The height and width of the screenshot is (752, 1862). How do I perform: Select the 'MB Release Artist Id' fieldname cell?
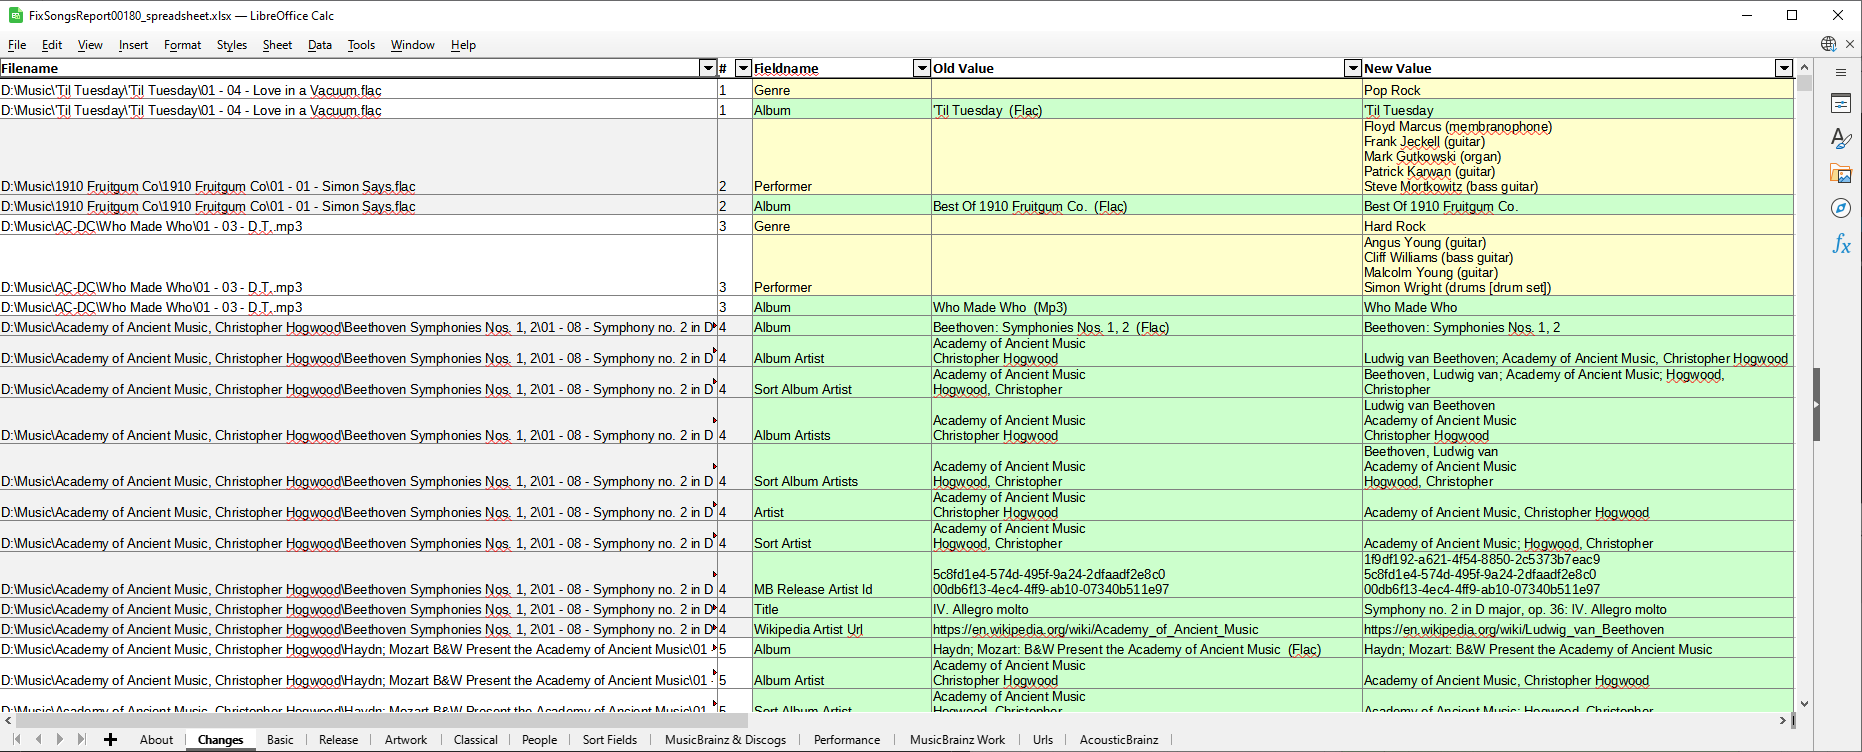(x=841, y=574)
